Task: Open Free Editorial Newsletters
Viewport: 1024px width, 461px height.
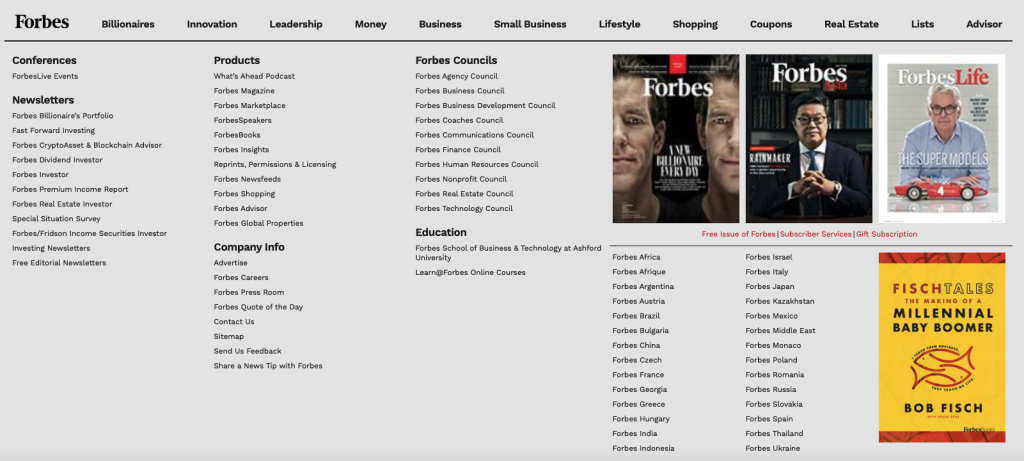Action: [x=59, y=262]
